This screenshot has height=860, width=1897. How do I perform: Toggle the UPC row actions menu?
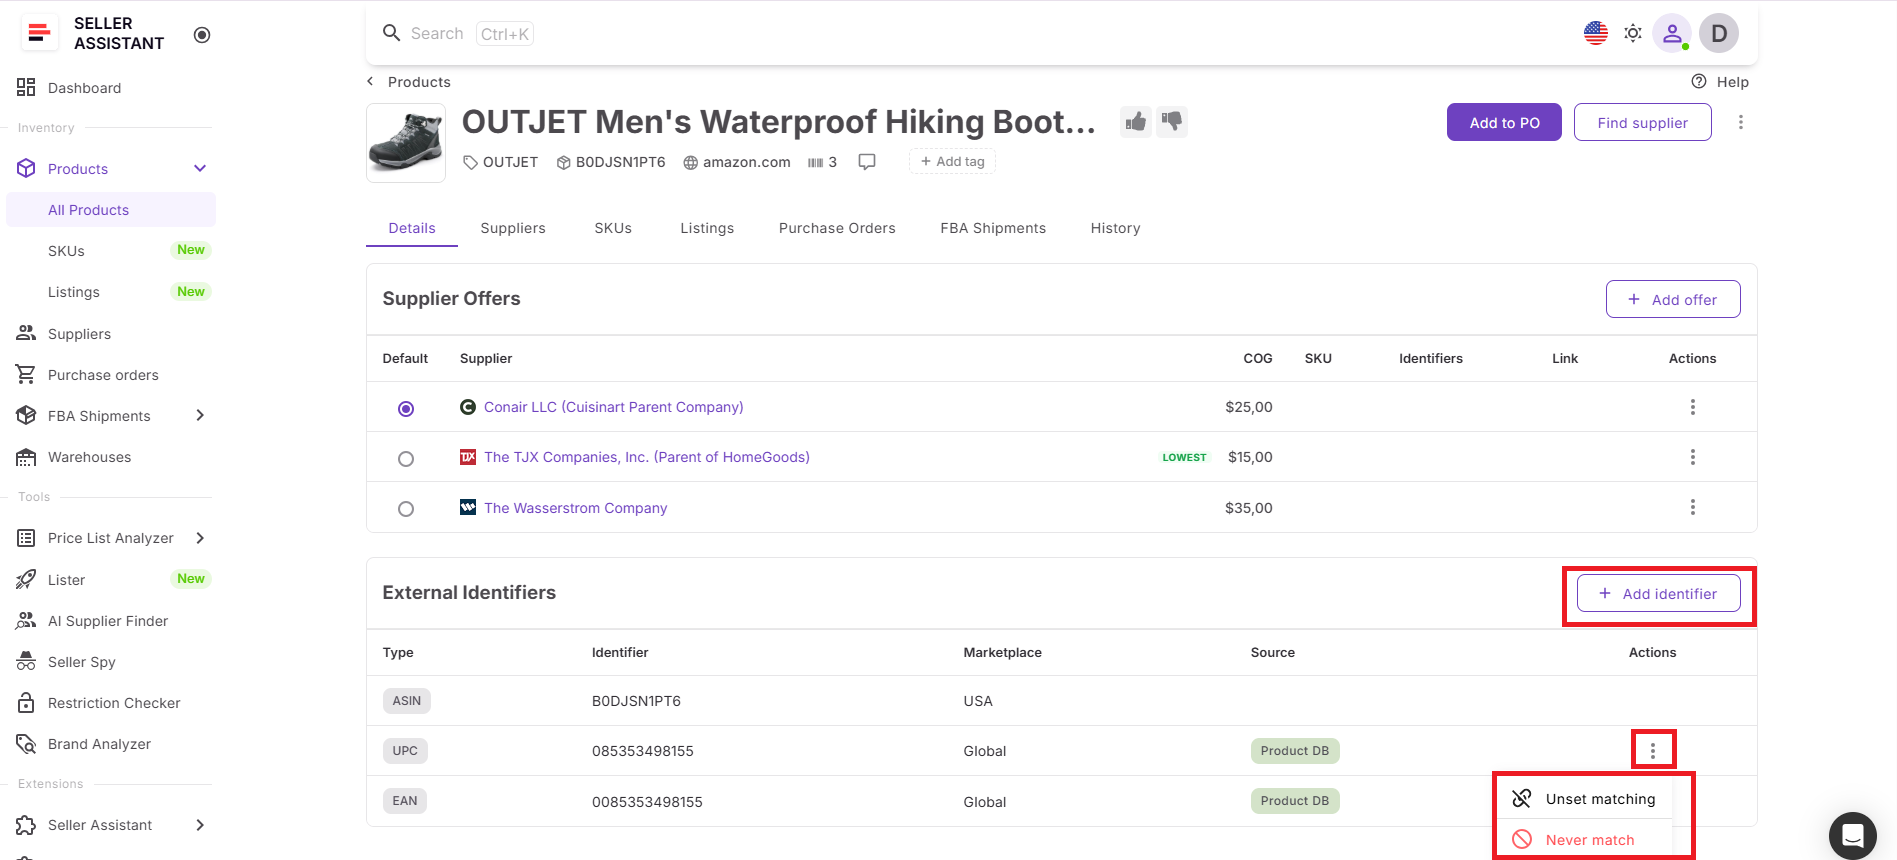point(1653,751)
